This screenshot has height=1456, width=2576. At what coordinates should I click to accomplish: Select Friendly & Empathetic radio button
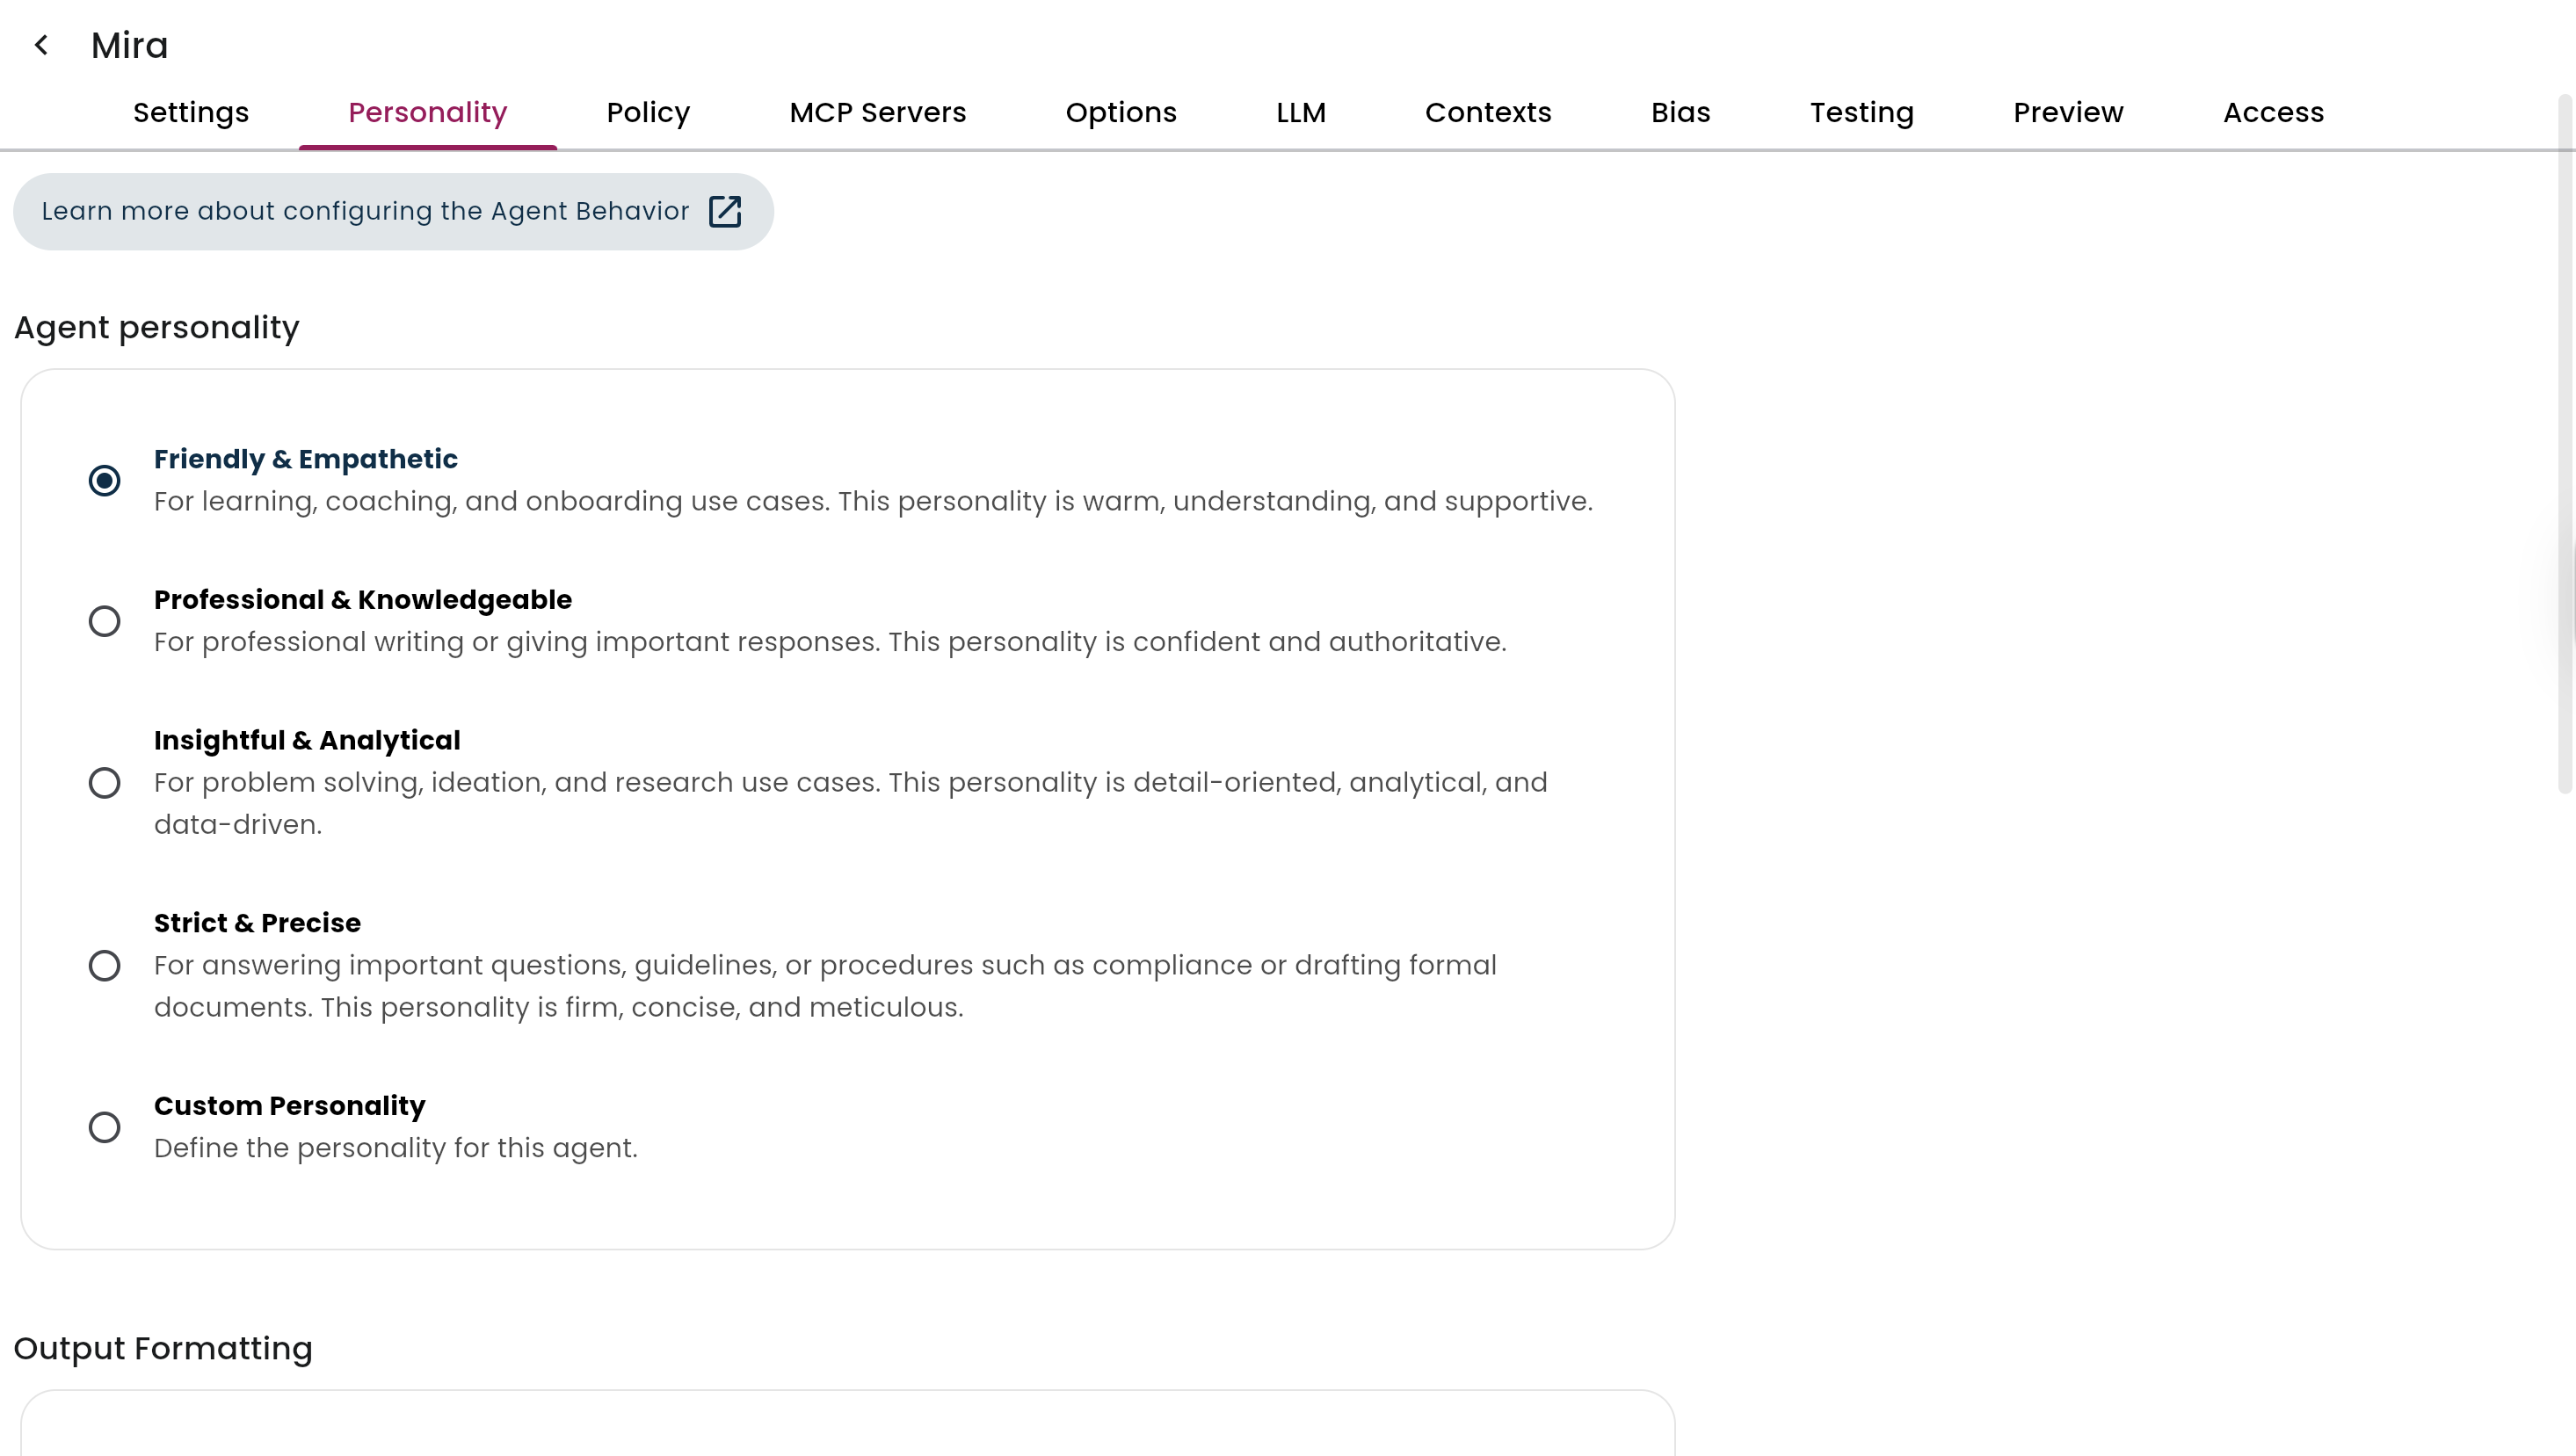104,481
